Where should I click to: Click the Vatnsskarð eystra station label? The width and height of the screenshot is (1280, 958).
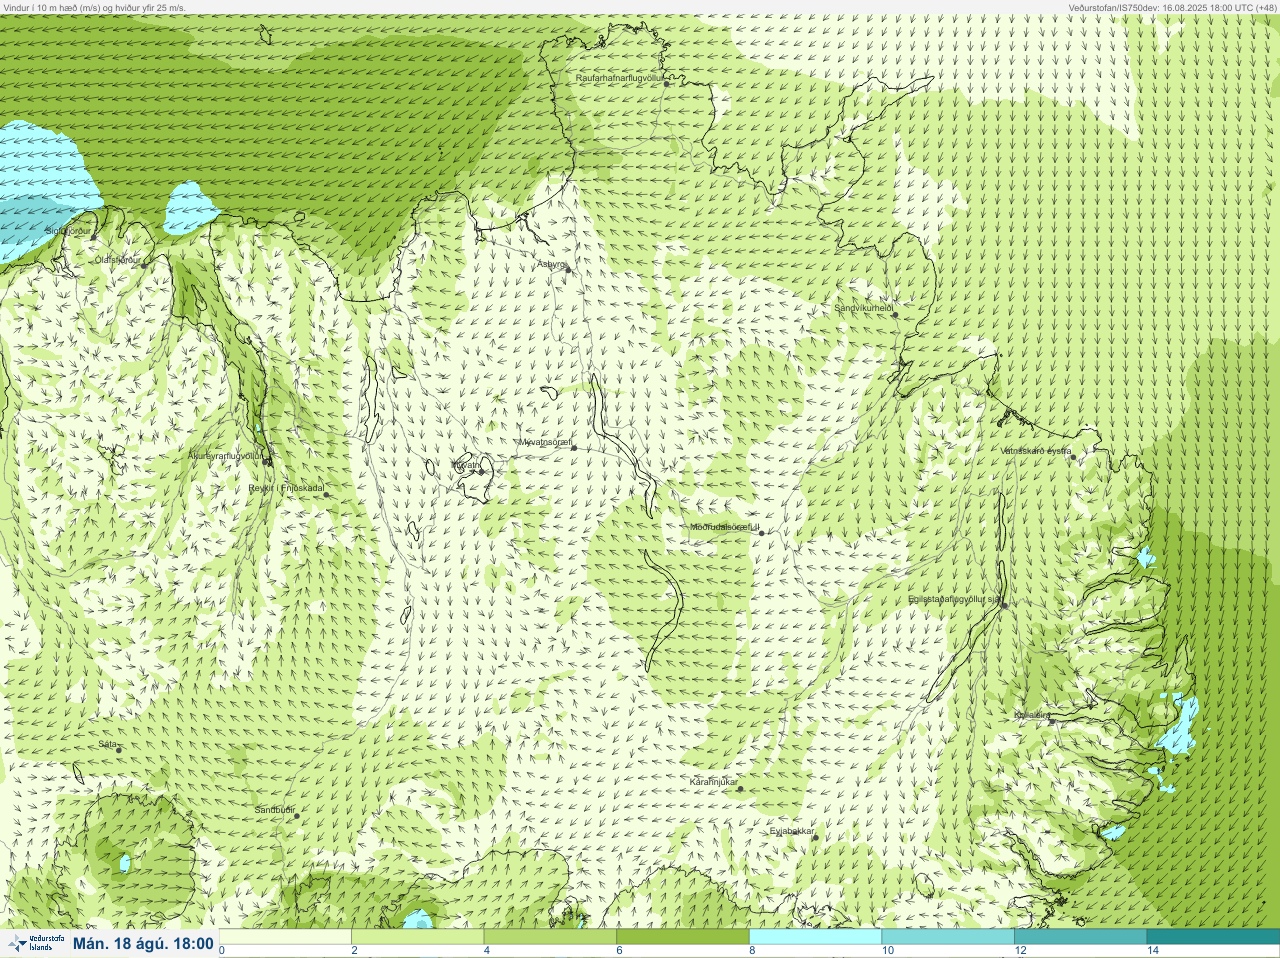coord(1036,451)
